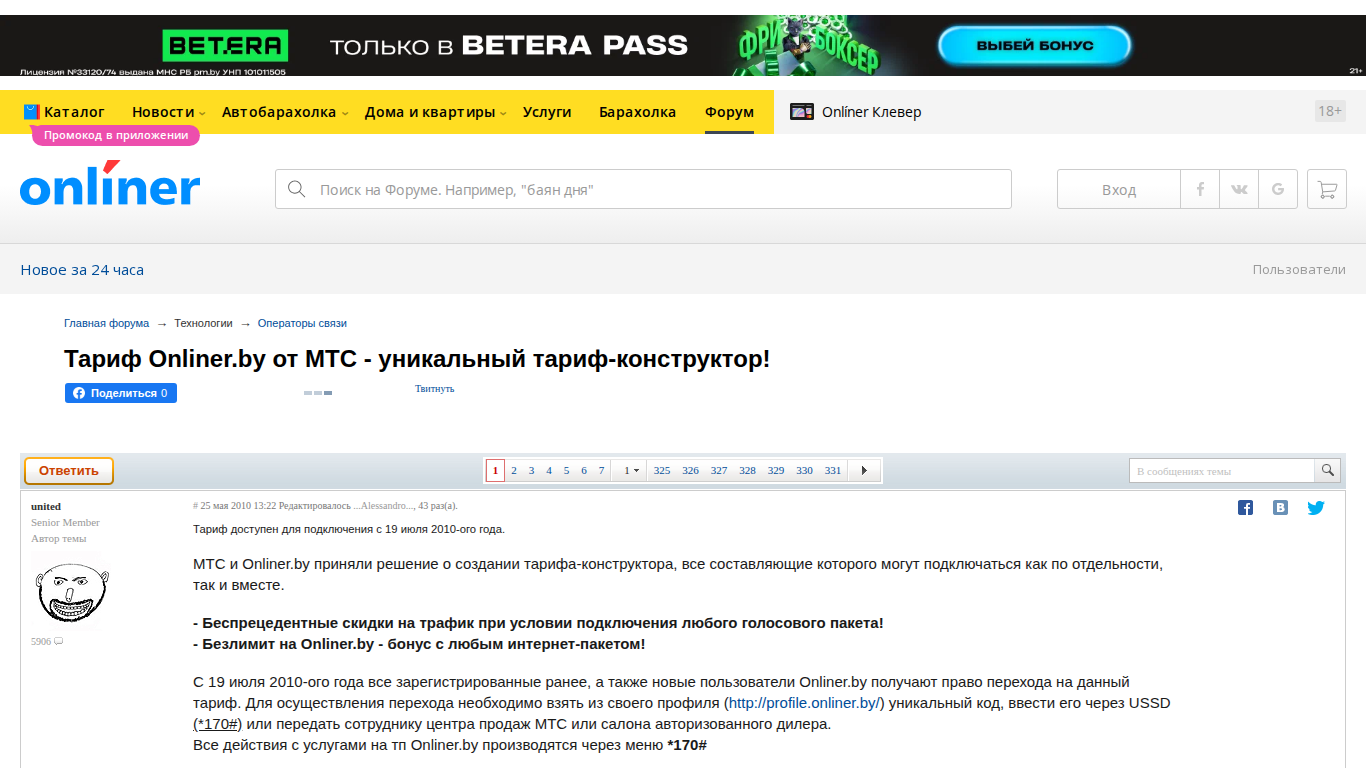Log in via Facebook icon in header

(1200, 189)
